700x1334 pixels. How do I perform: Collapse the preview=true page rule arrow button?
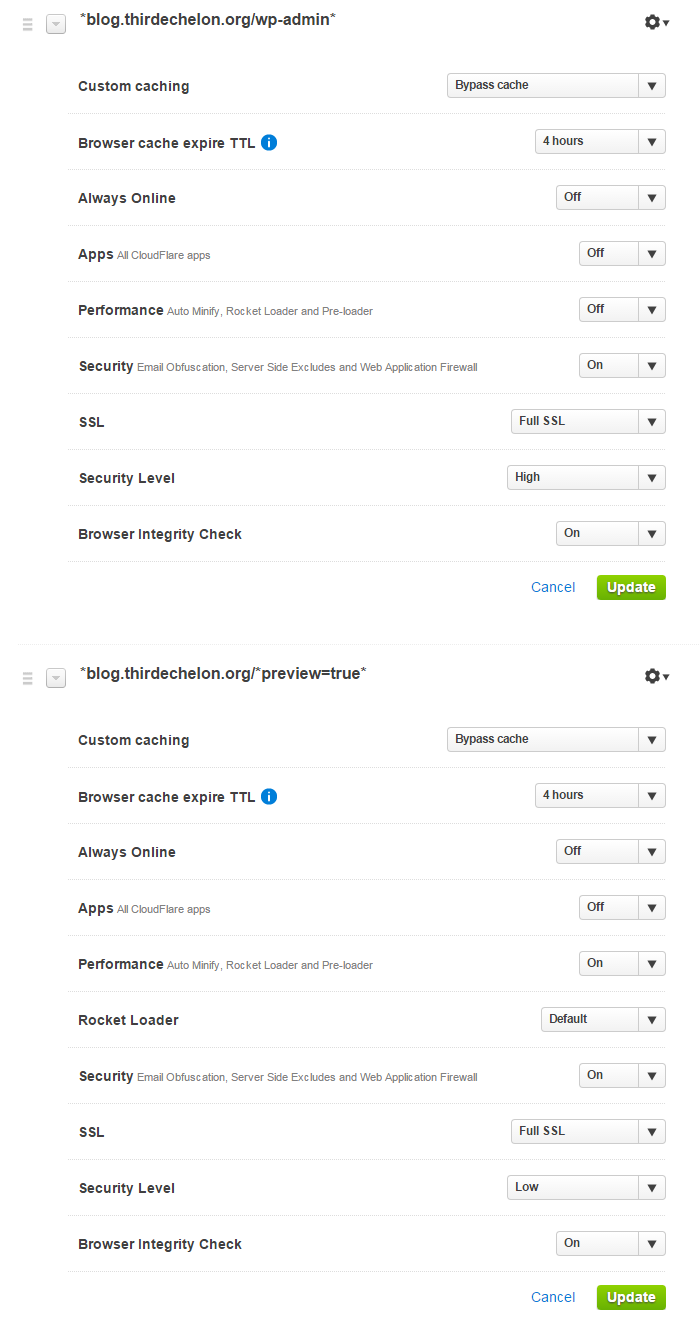point(56,678)
